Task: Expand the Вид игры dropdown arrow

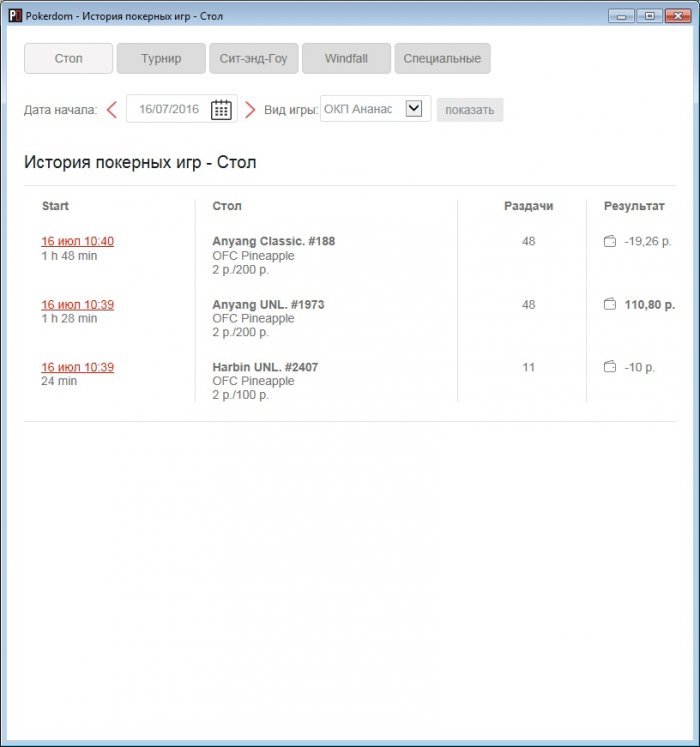Action: click(x=414, y=109)
